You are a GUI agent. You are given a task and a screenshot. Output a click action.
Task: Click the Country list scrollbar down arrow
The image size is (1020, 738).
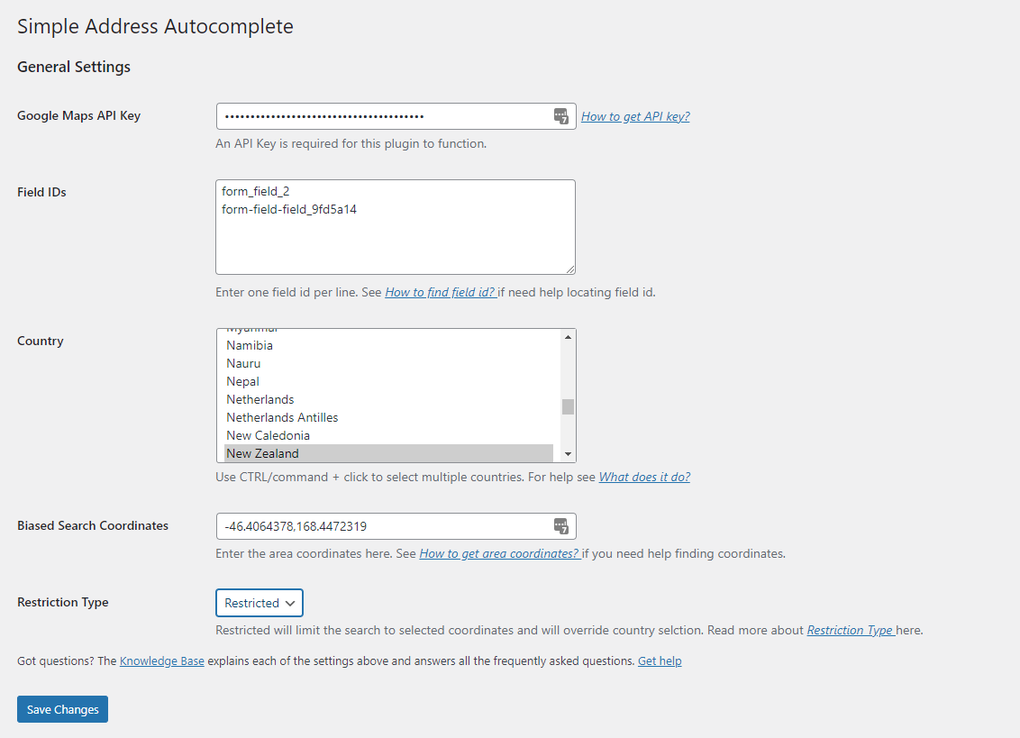tap(568, 455)
